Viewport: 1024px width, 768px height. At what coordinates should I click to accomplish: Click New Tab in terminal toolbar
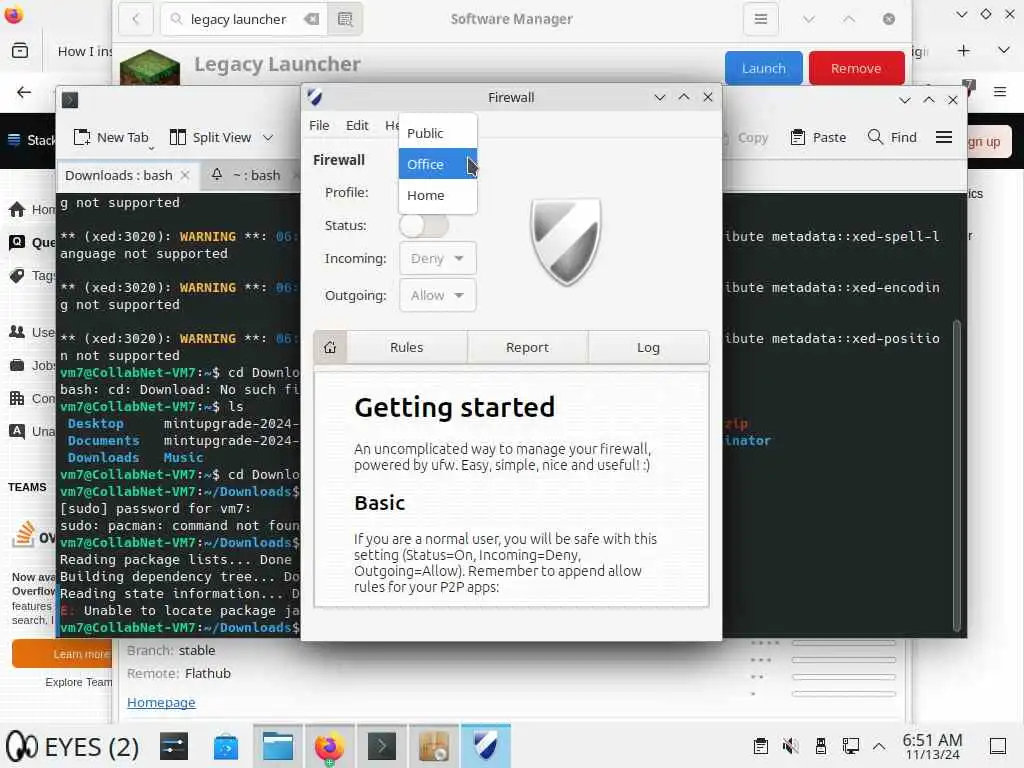(112, 137)
